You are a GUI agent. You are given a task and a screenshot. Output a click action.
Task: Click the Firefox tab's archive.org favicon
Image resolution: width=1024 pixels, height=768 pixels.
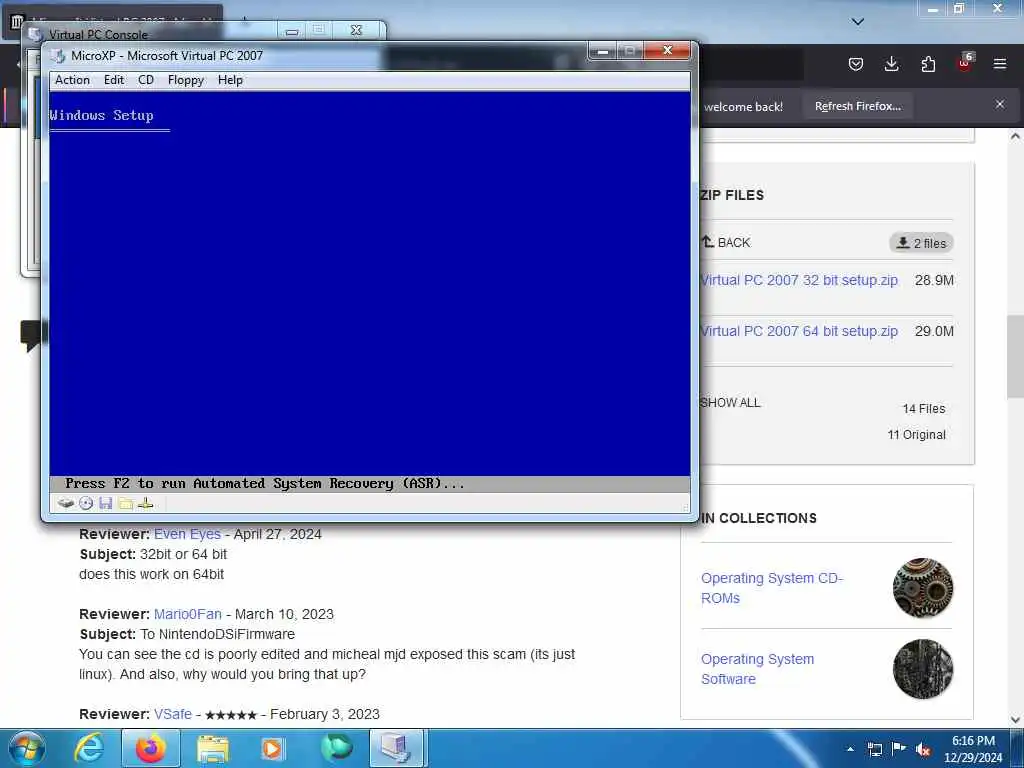[x=17, y=22]
